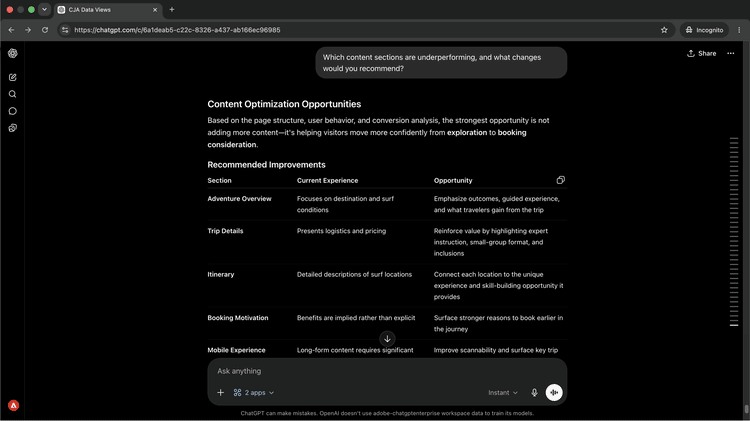Screen dimensions: 750x421
Task: Go back in browser history
Action: pos(11,30)
